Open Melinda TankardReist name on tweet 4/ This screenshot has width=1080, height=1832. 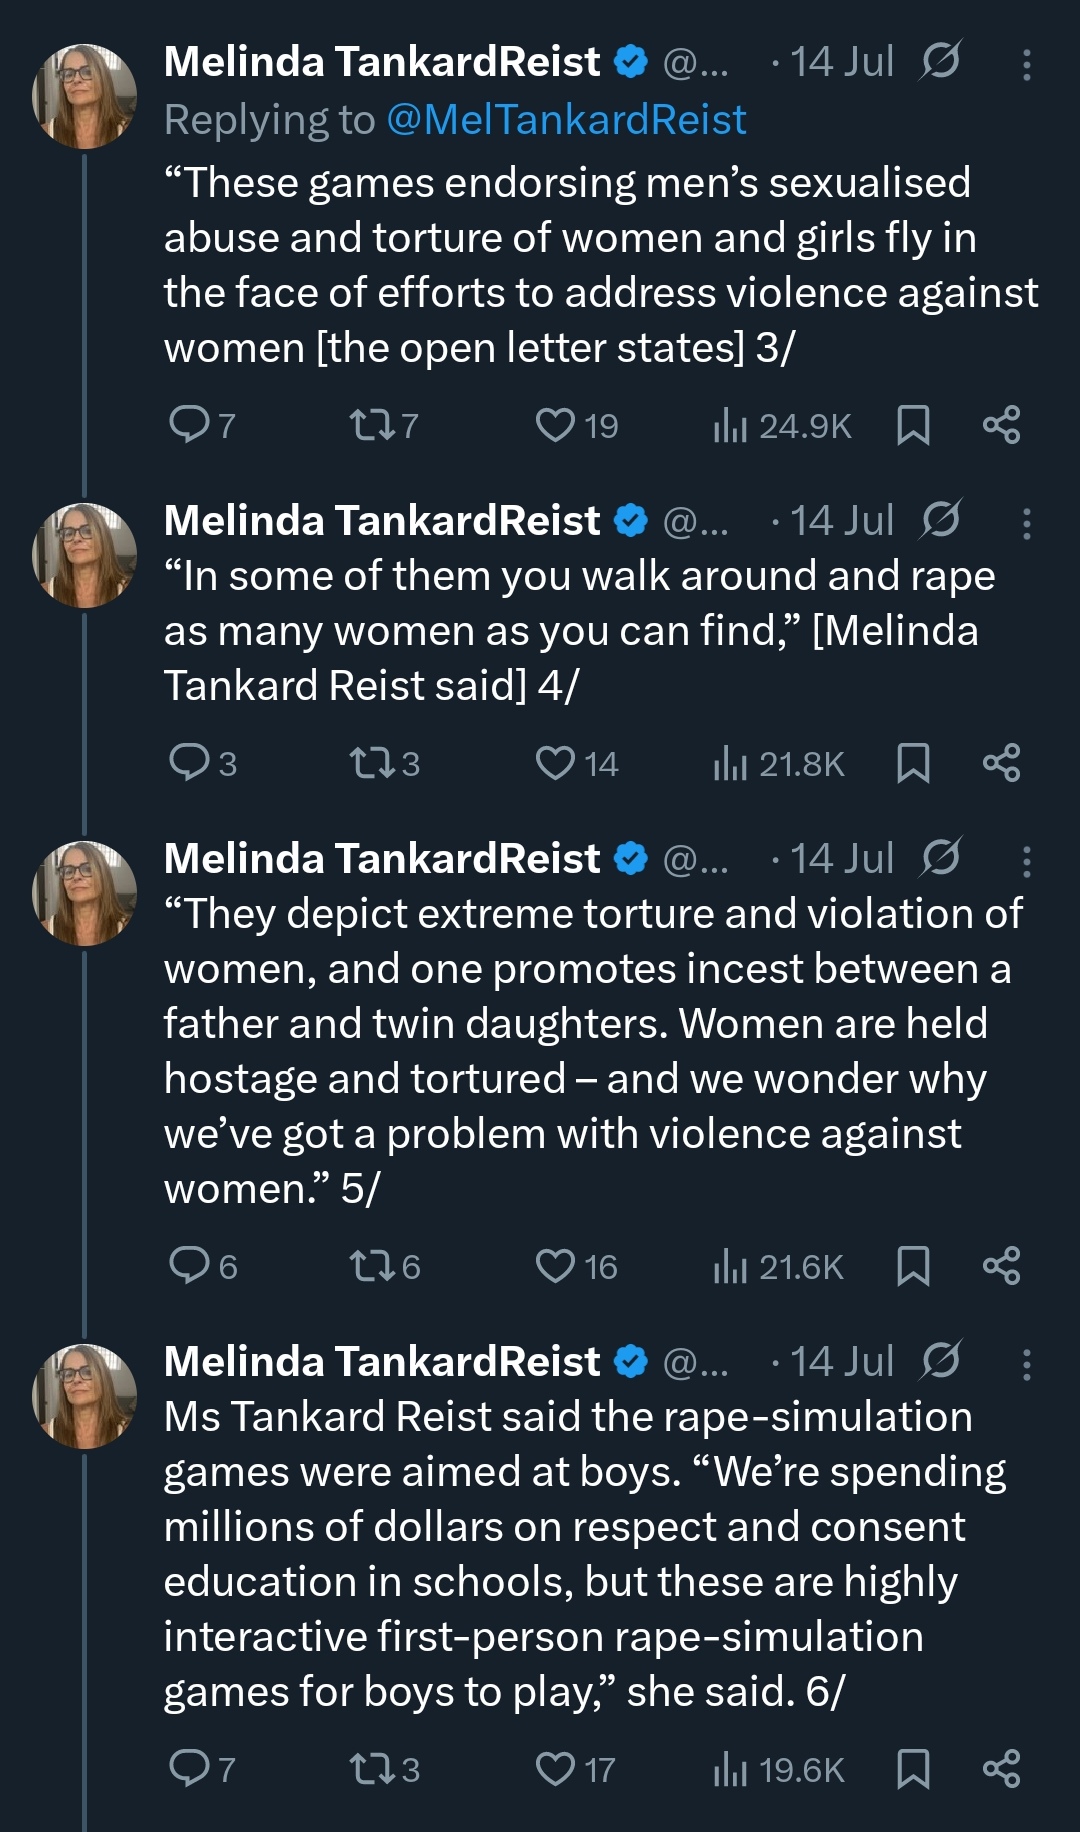tap(382, 521)
